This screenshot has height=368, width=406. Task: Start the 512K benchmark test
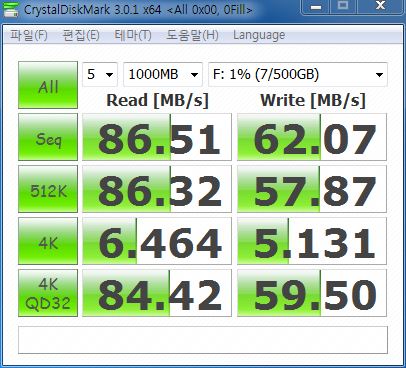[48, 189]
